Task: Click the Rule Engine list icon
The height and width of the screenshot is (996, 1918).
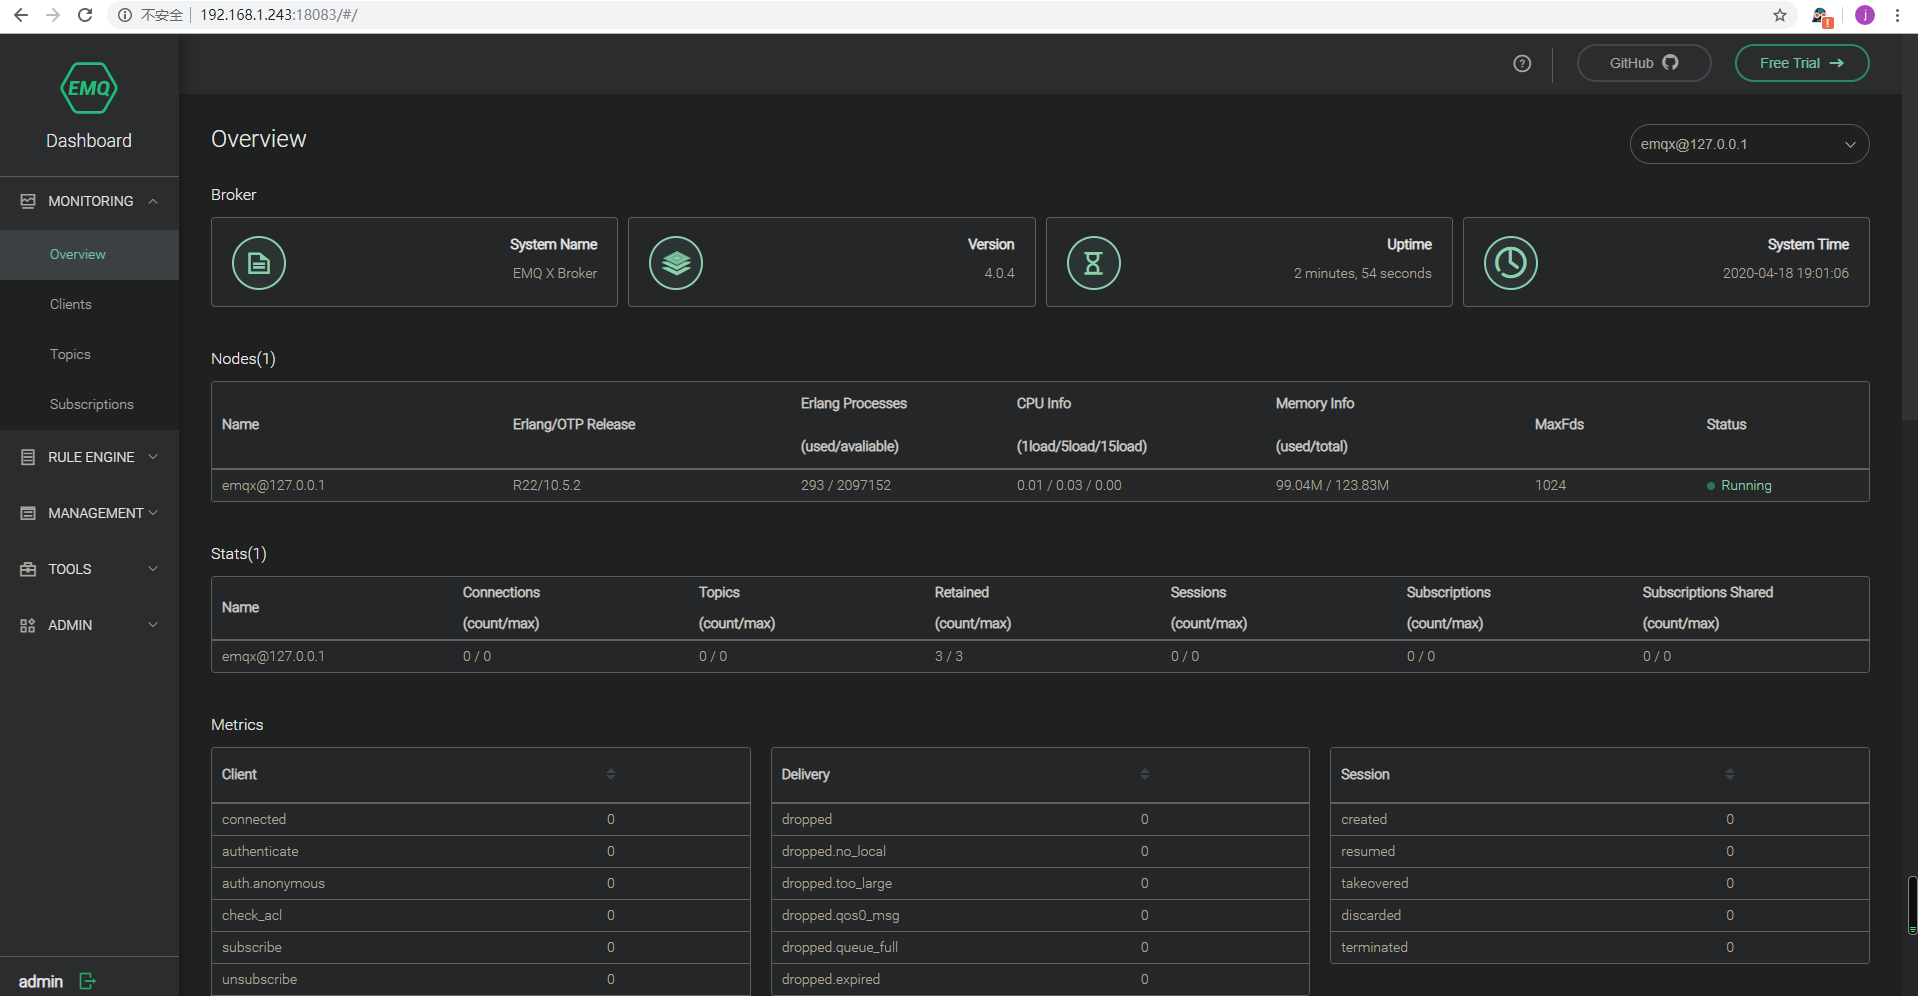Action: click(28, 457)
